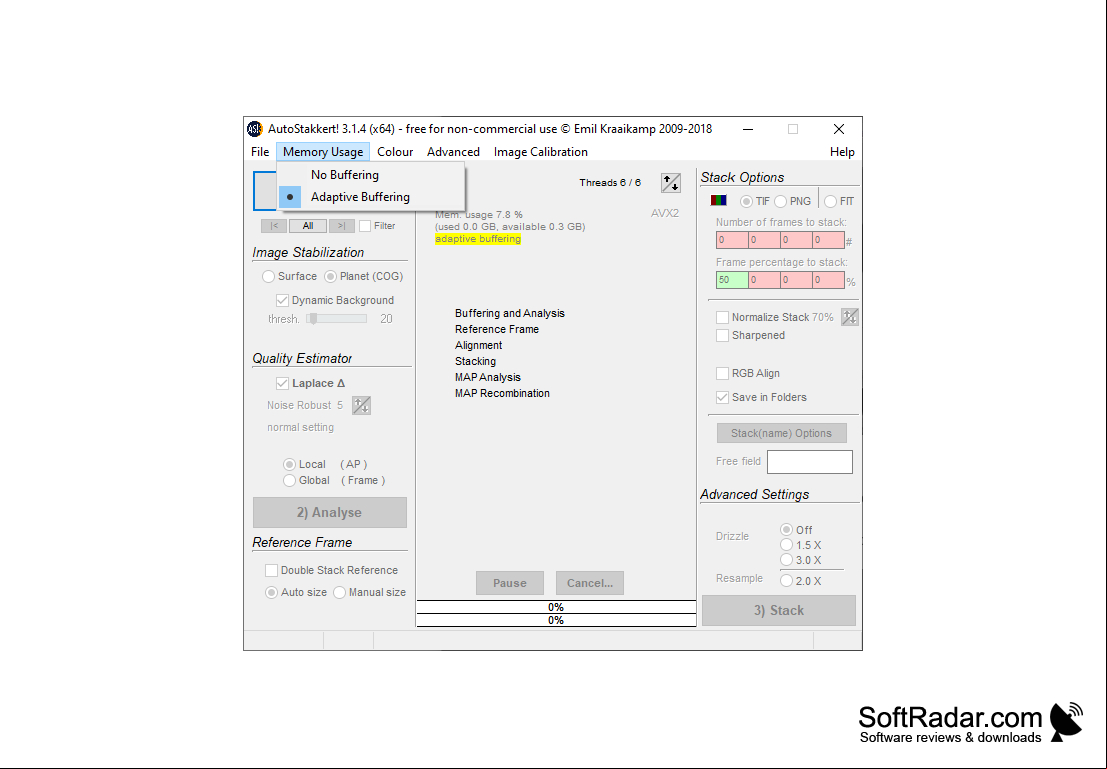1107x769 pixels.
Task: Click the Normalize Stack percentage adjust icon
Action: click(849, 317)
